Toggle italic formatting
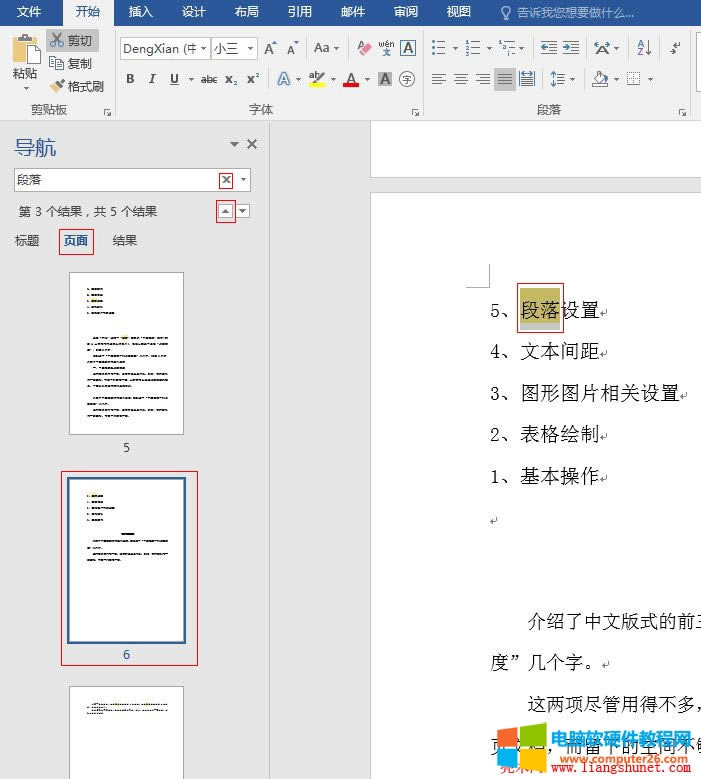 click(x=152, y=79)
